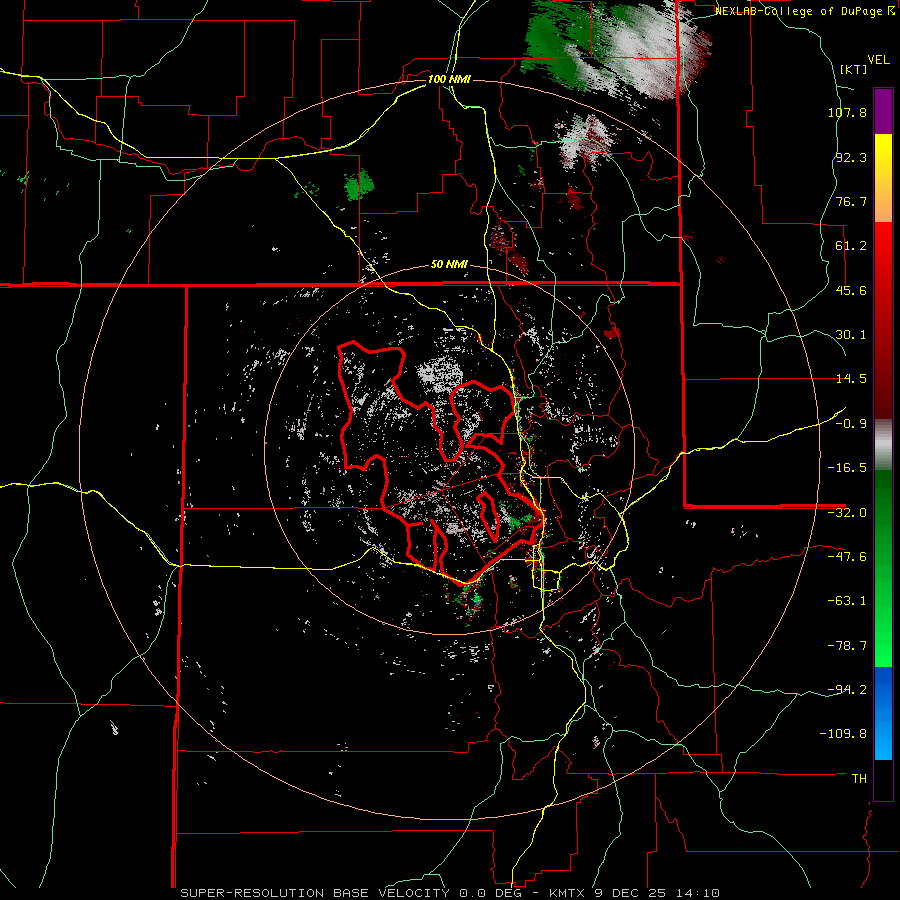Select the -16.5 scale value

(847, 468)
